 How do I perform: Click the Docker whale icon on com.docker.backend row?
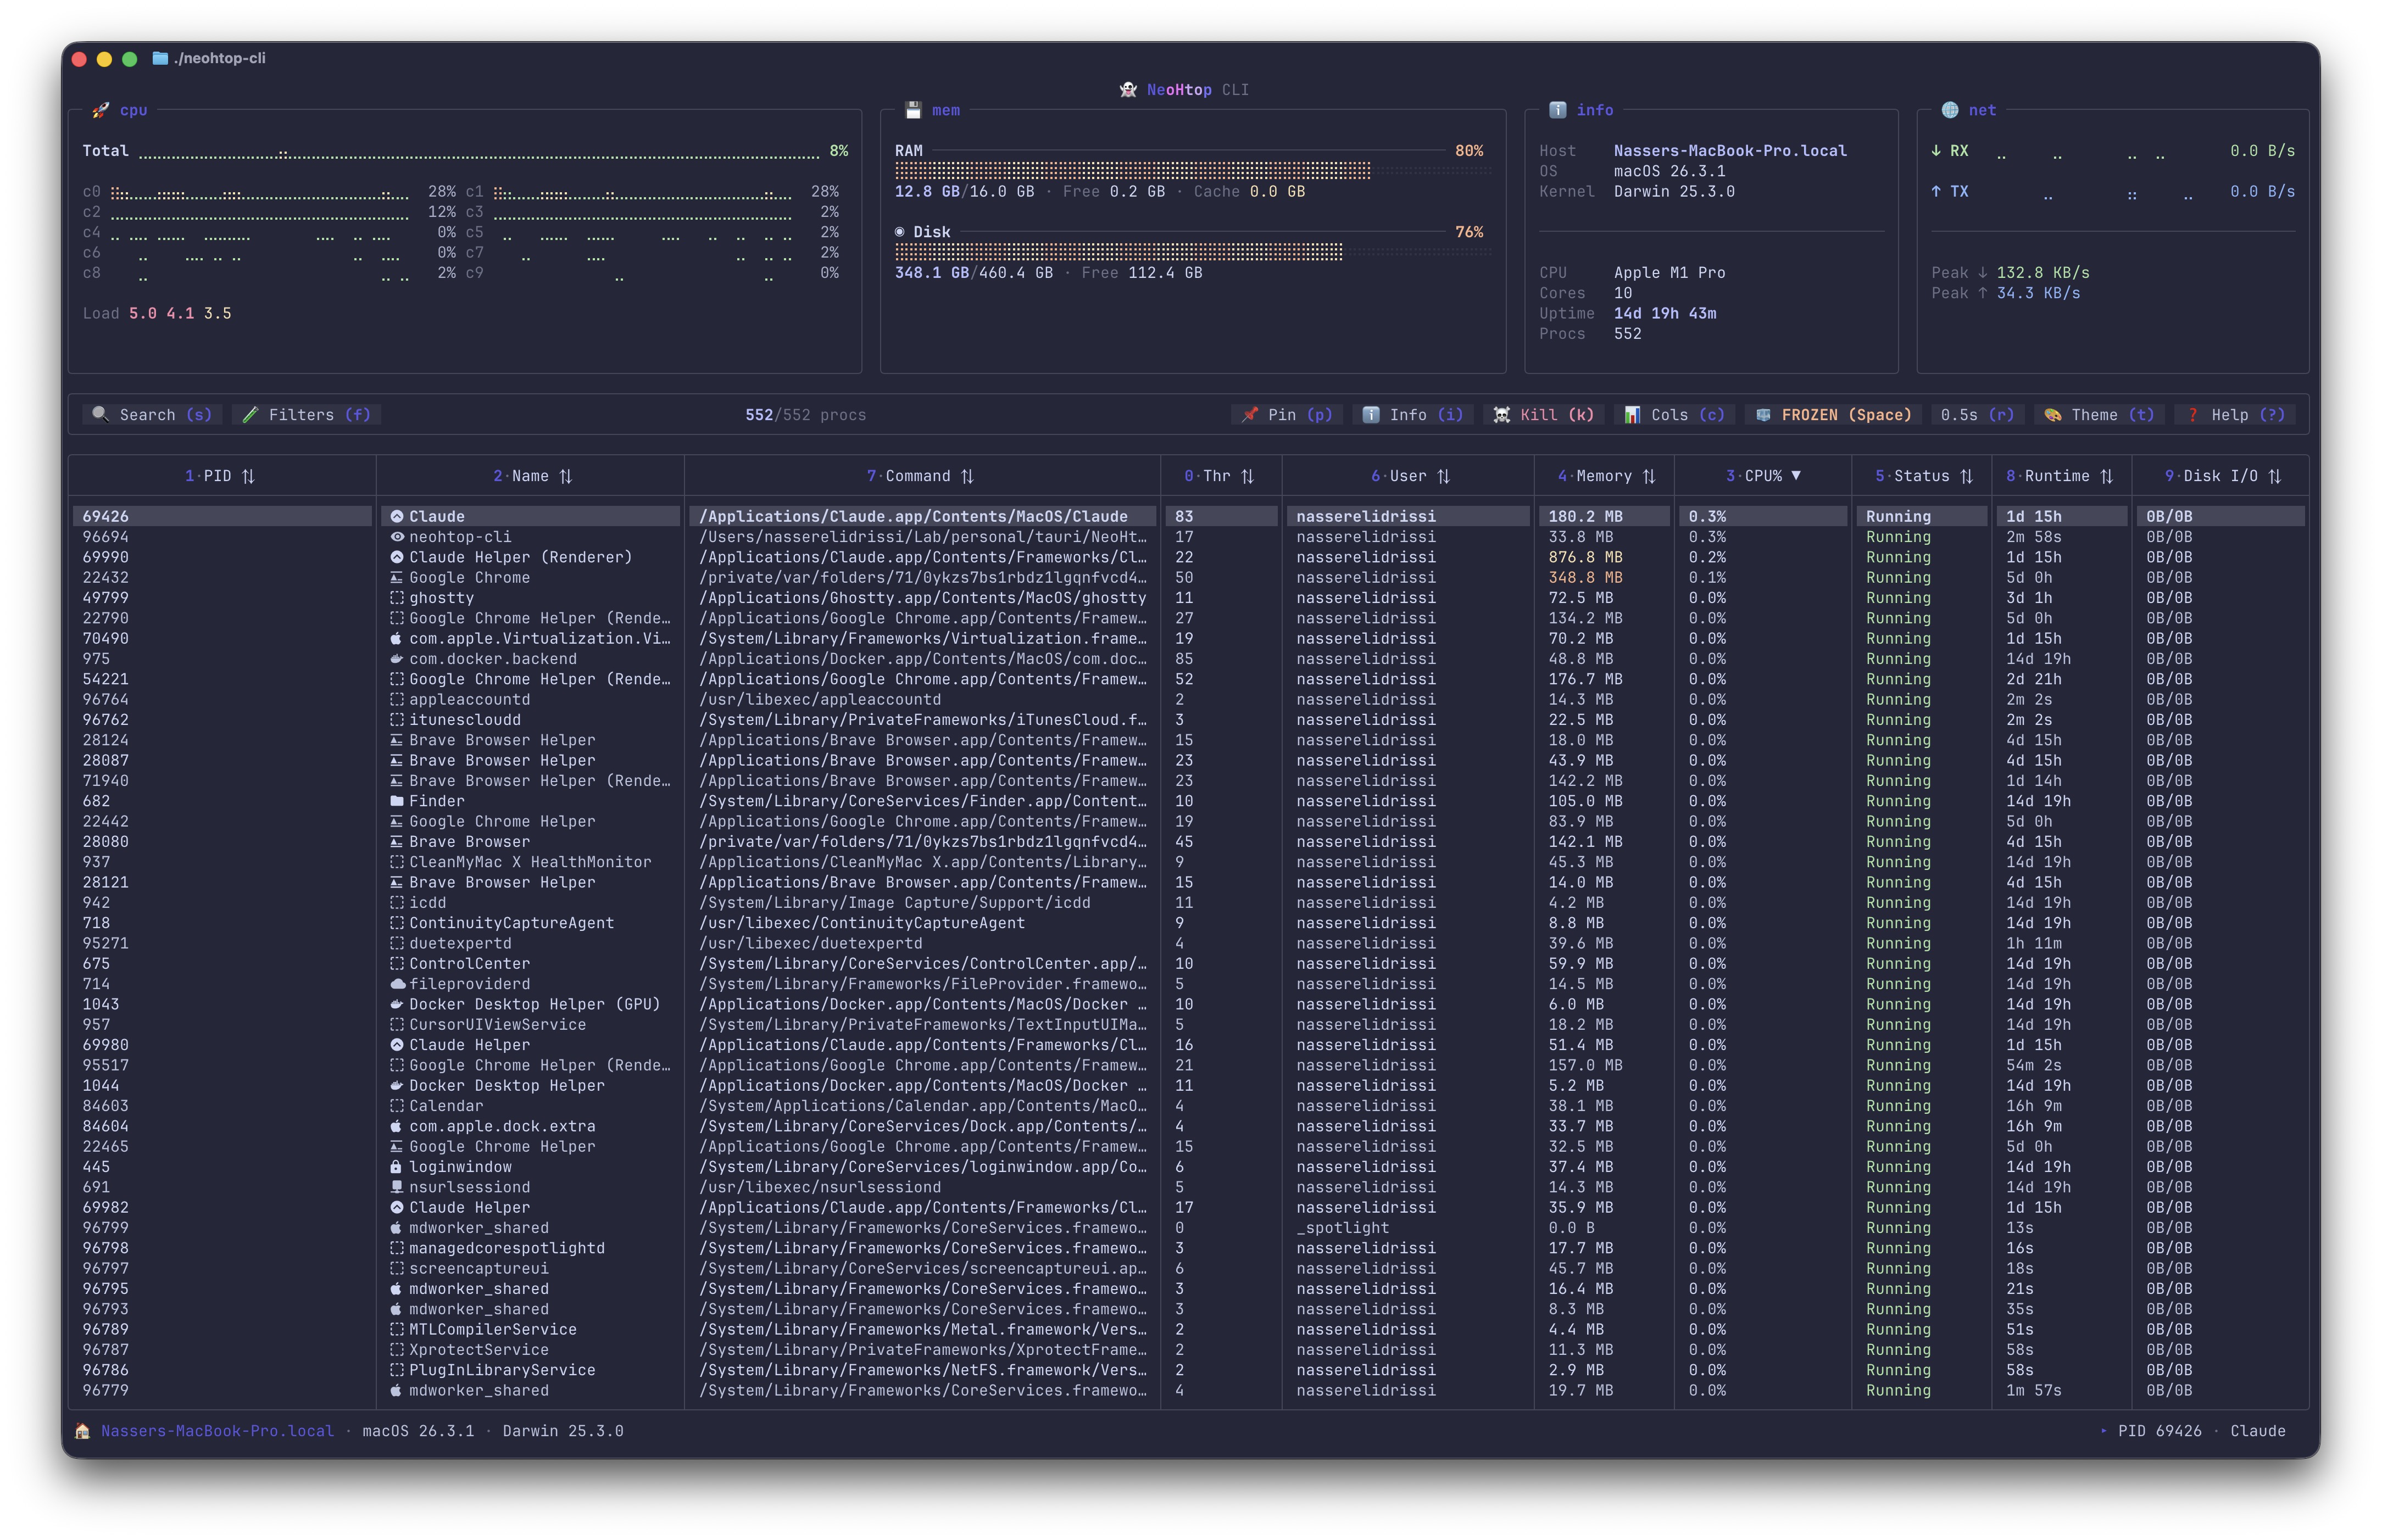coord(398,659)
